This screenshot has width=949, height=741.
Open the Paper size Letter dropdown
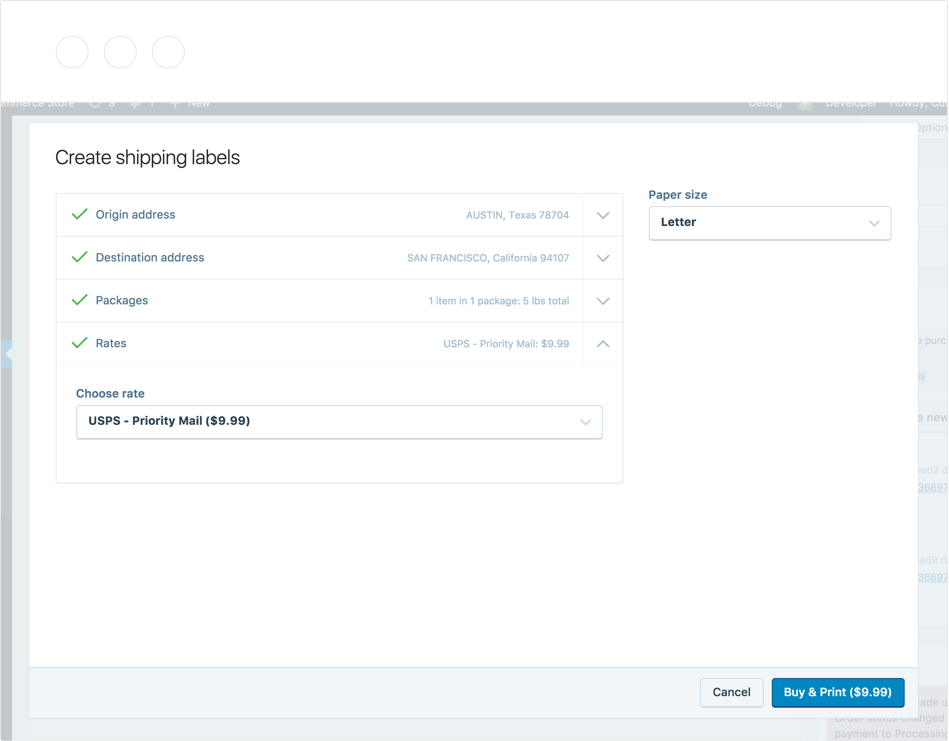tap(769, 223)
